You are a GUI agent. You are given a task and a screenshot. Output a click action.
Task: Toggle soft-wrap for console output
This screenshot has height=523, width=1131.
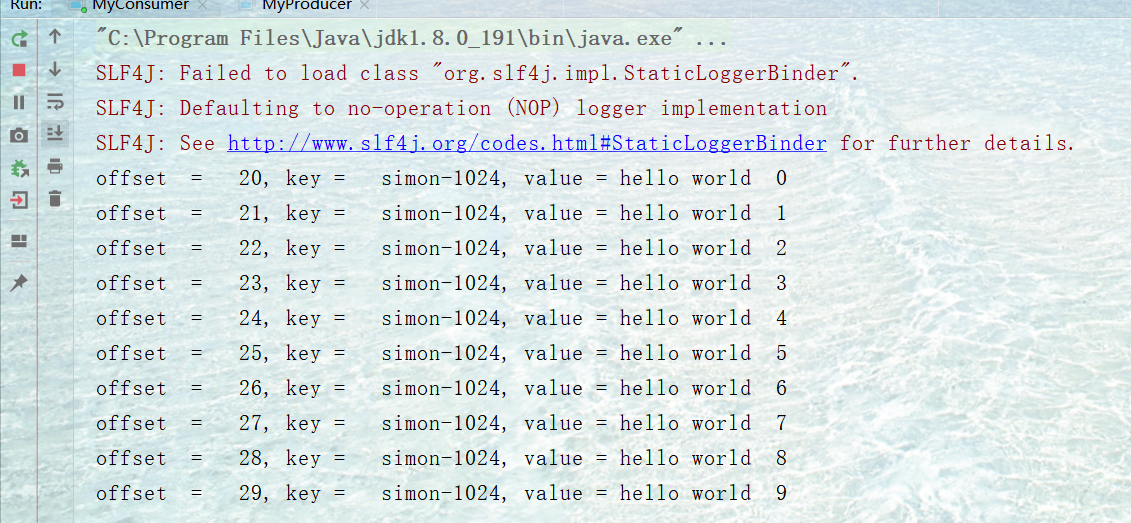55,102
